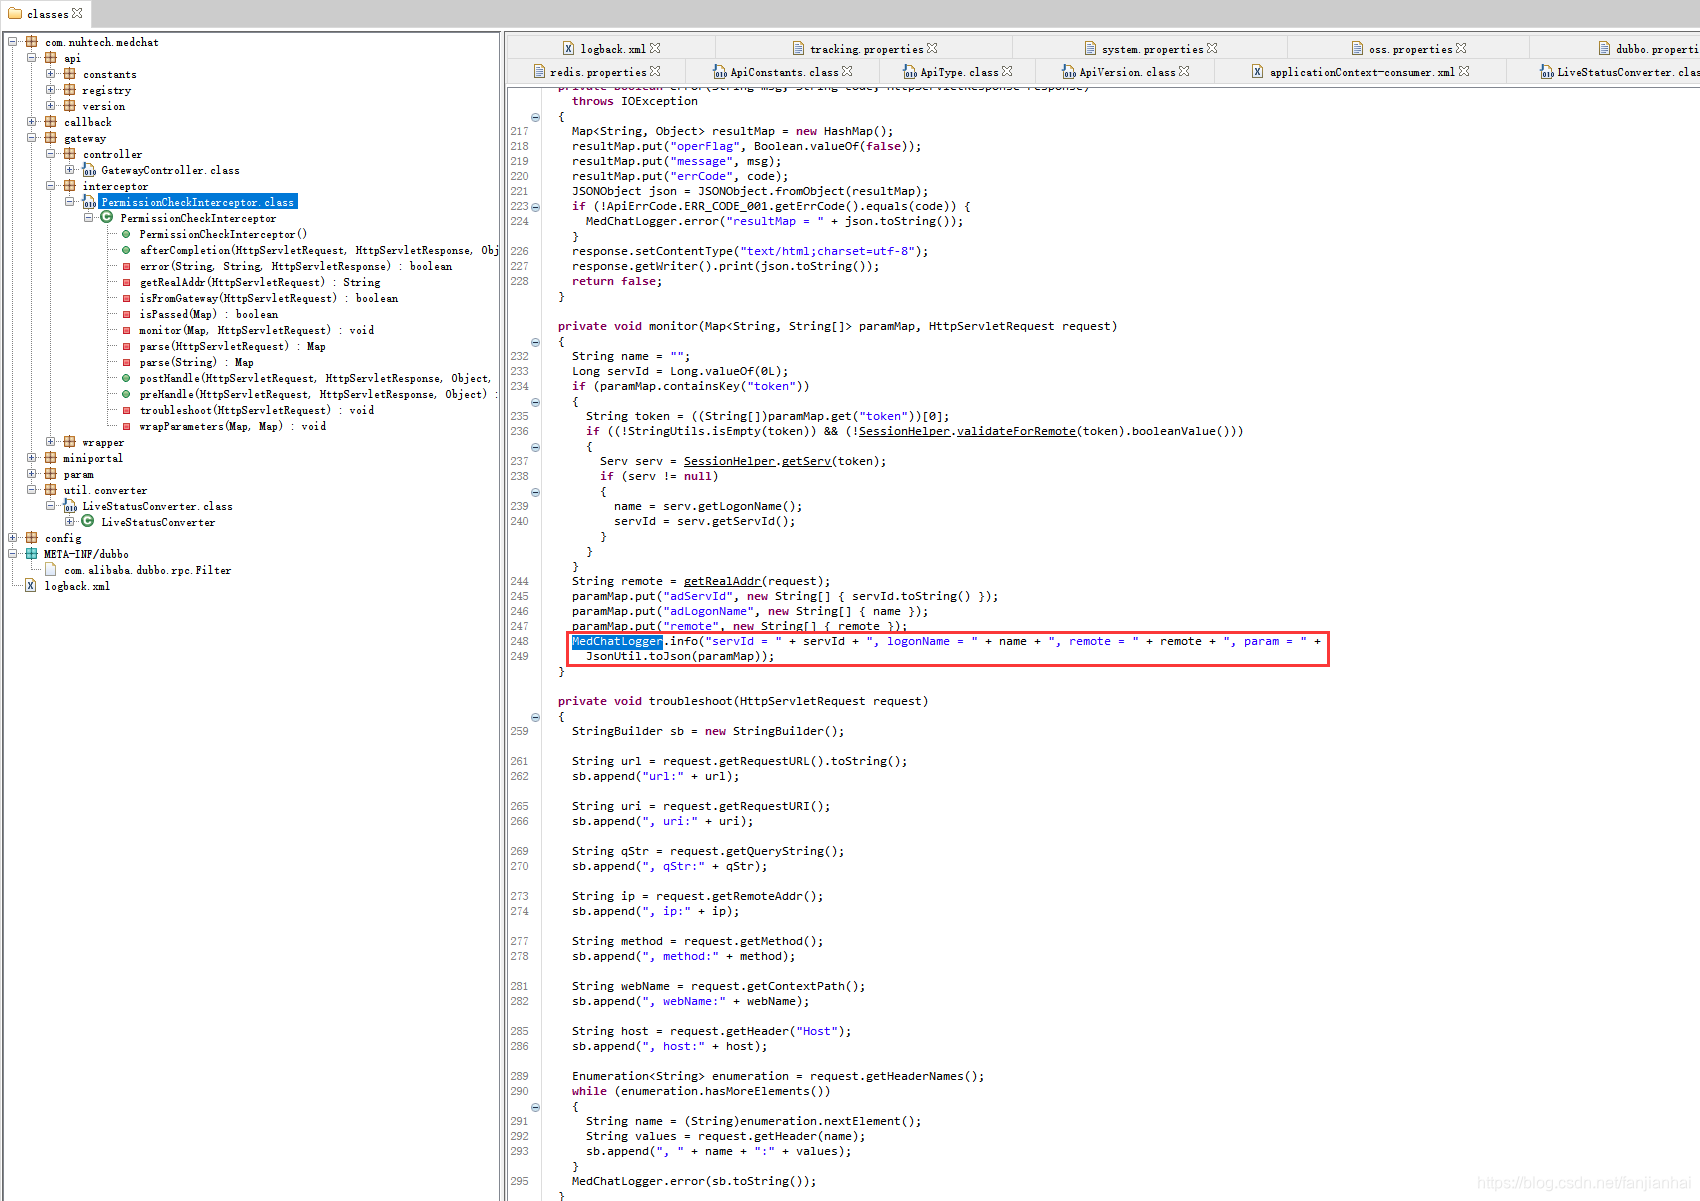Fold the troubleshoot method code block
Image resolution: width=1700 pixels, height=1201 pixels.
coord(535,717)
